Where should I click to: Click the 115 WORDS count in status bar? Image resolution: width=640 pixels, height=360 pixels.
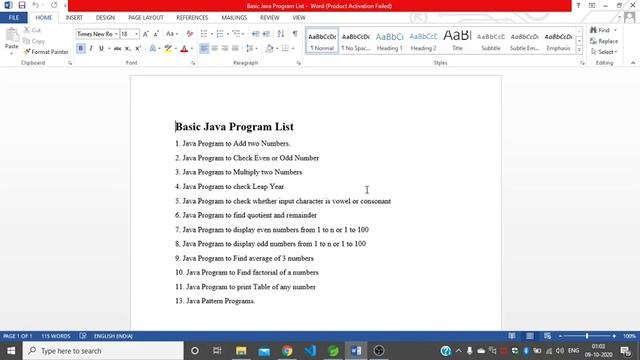tap(56, 336)
